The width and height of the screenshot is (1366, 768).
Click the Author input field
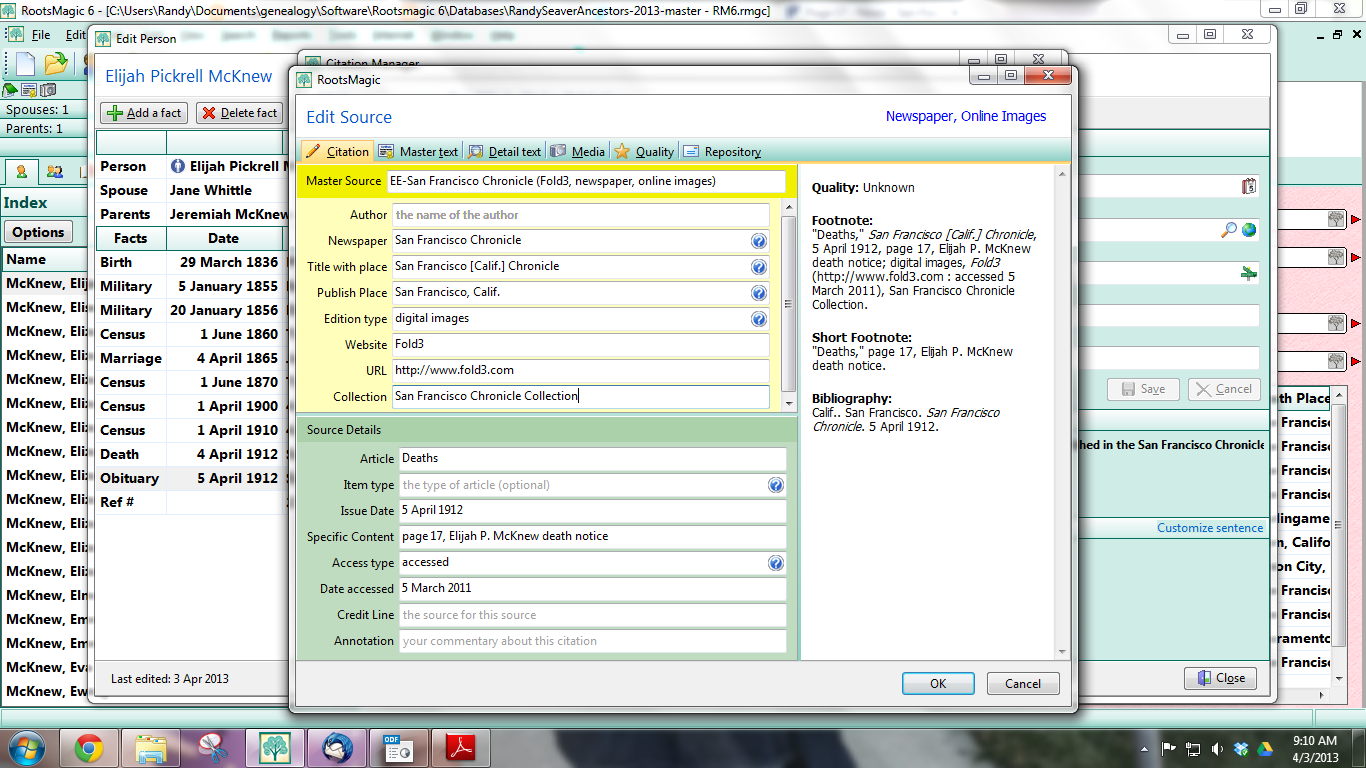click(580, 215)
